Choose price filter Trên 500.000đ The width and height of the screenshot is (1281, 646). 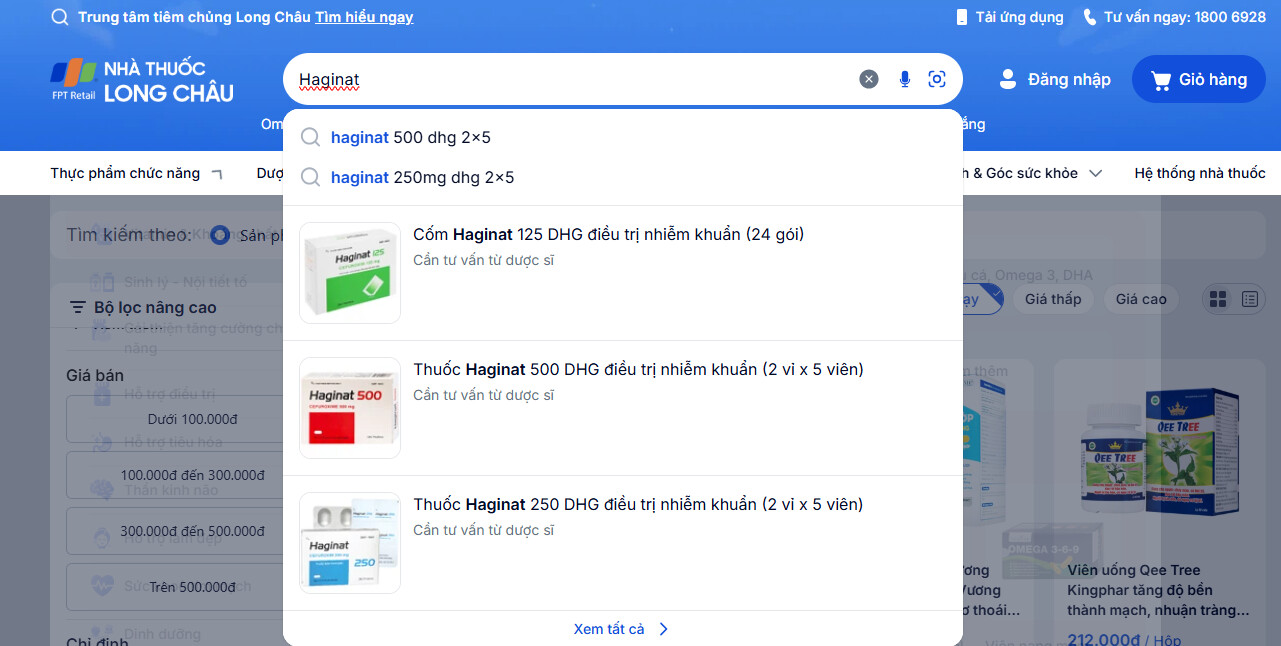click(x=192, y=587)
